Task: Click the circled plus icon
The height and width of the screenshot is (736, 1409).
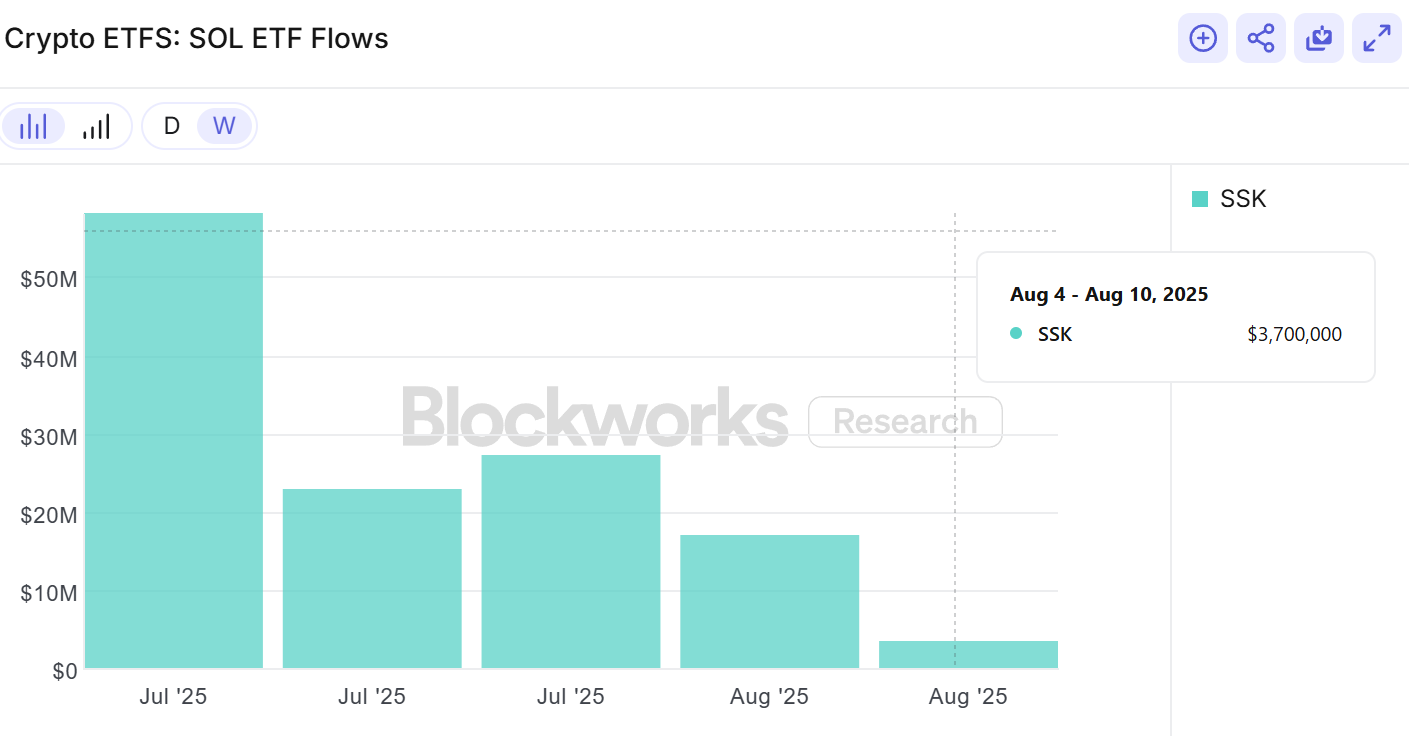Action: pyautogui.click(x=1202, y=38)
